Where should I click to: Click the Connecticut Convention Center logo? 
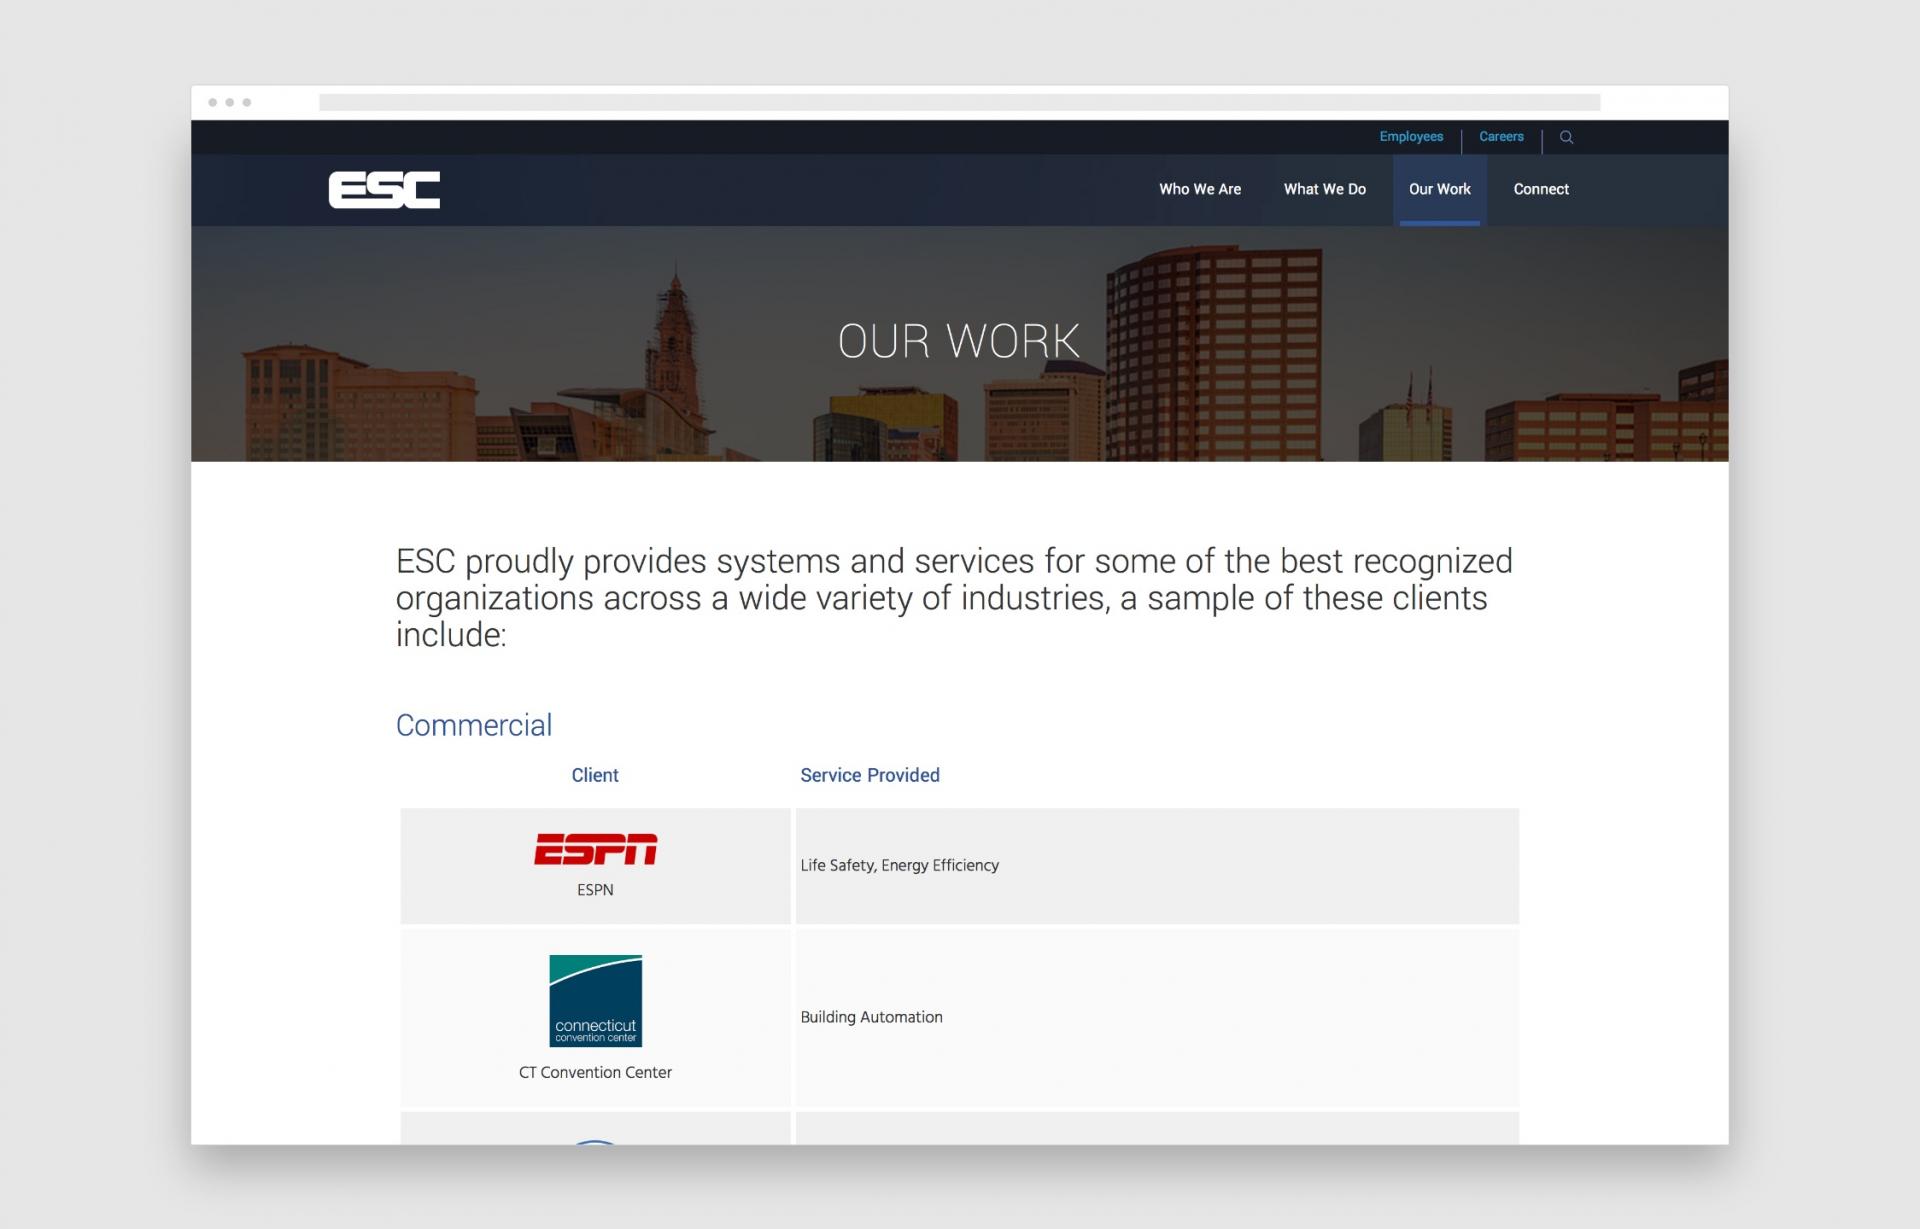pyautogui.click(x=595, y=1001)
